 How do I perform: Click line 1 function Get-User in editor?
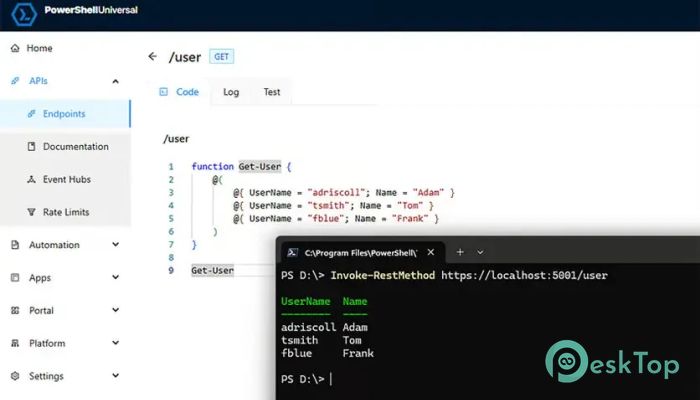pyautogui.click(x=242, y=167)
